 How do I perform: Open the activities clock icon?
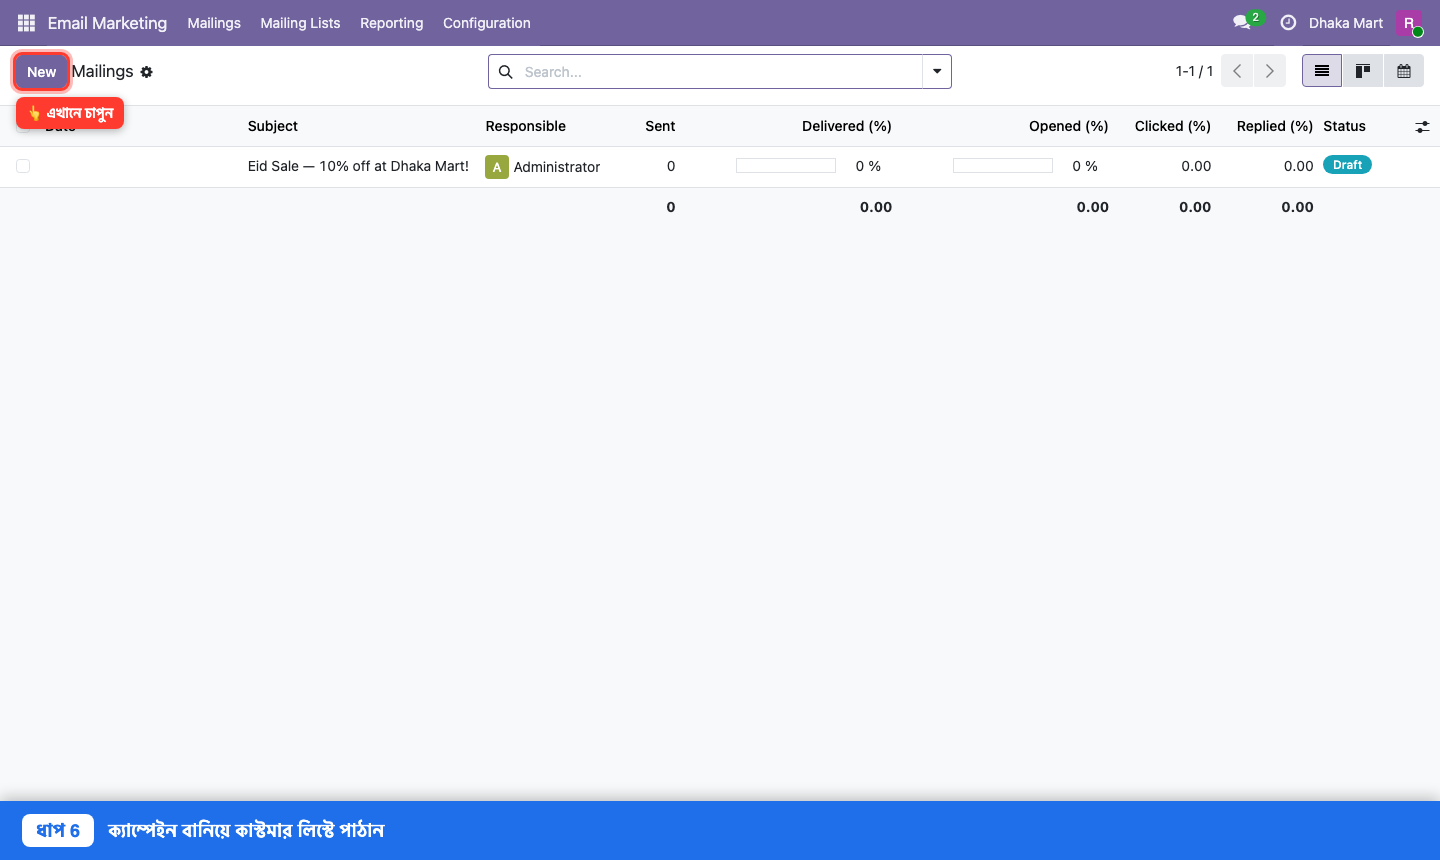tap(1288, 22)
